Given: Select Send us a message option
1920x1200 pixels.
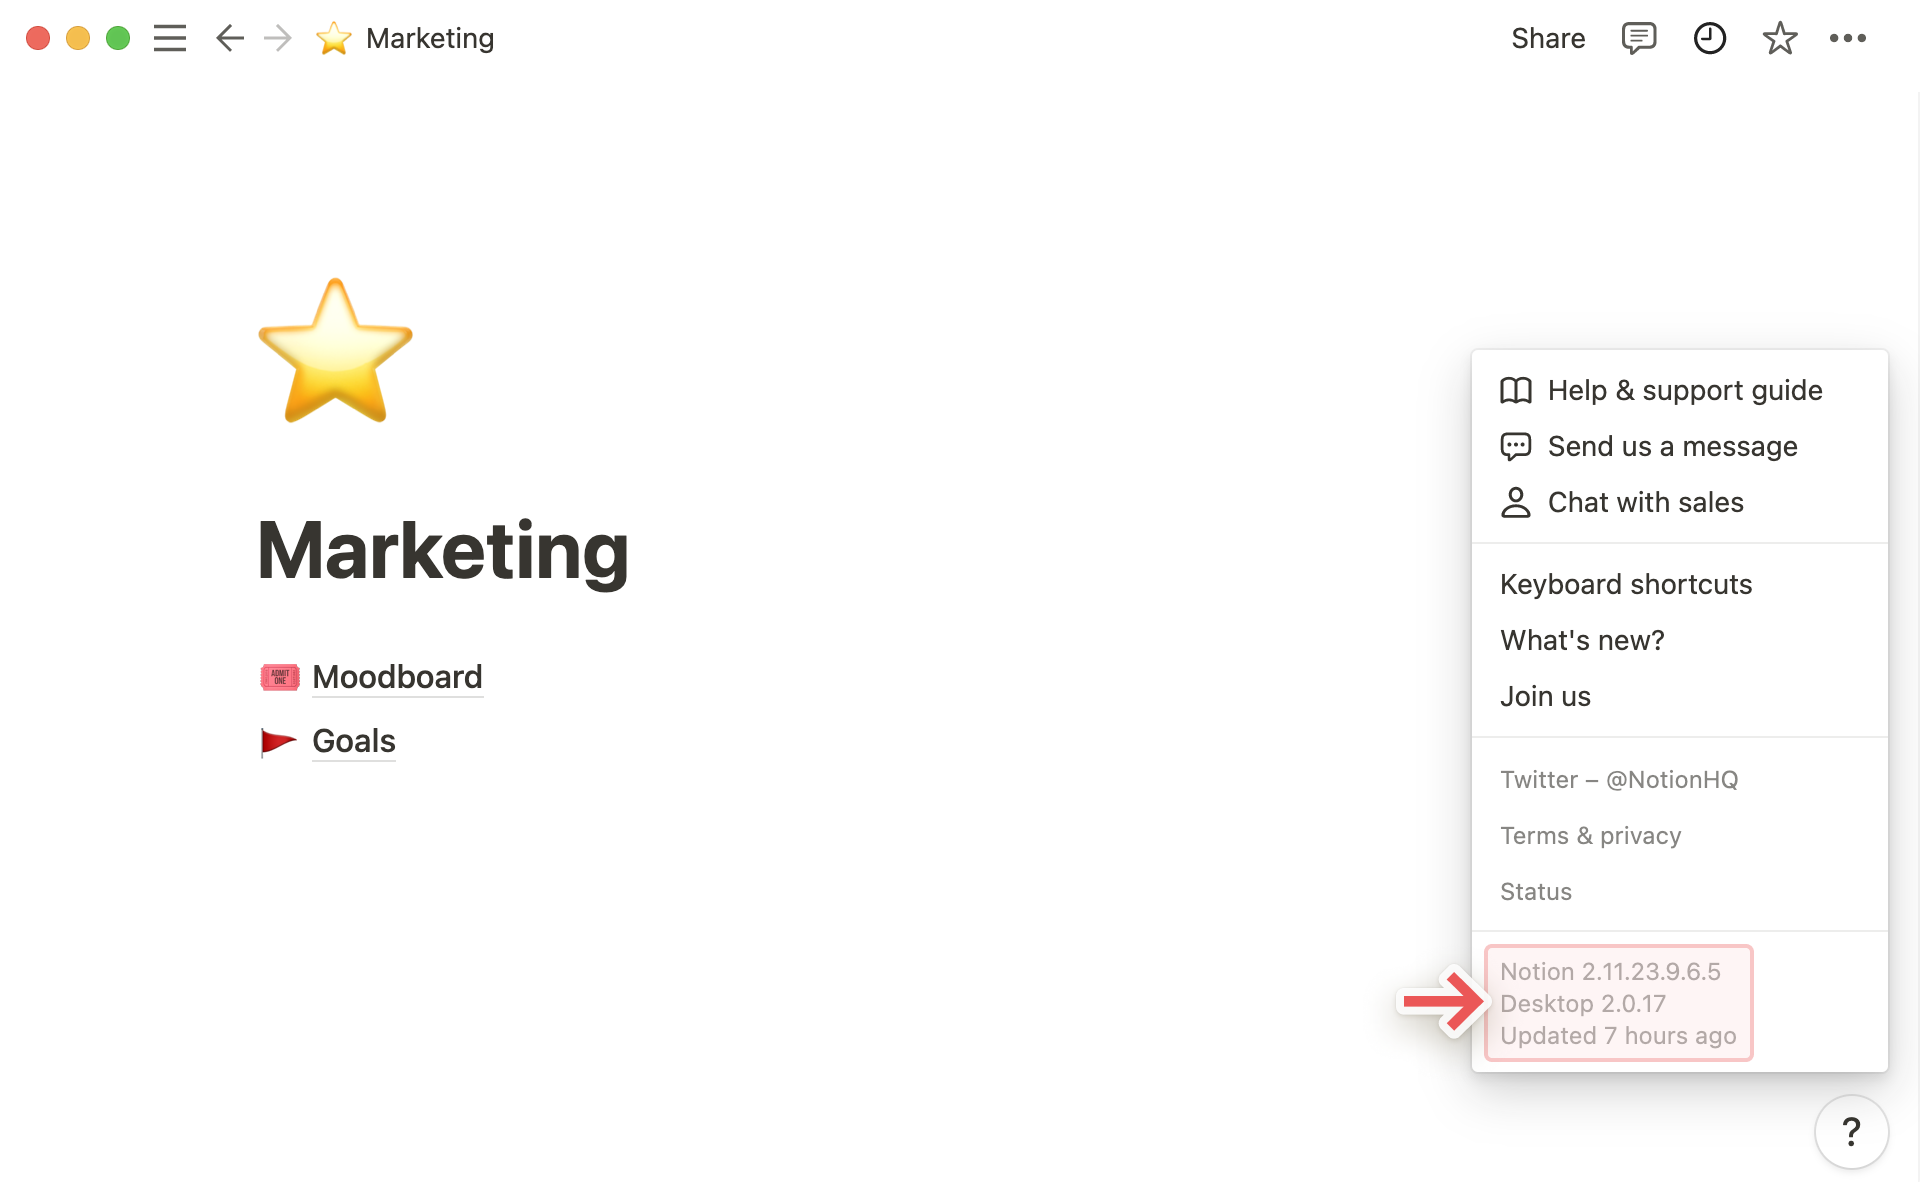Looking at the screenshot, I should (x=1673, y=445).
